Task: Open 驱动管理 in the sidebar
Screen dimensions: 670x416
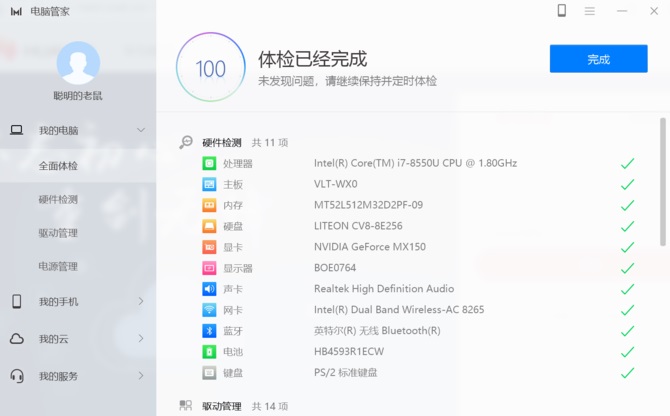Action: 58,233
